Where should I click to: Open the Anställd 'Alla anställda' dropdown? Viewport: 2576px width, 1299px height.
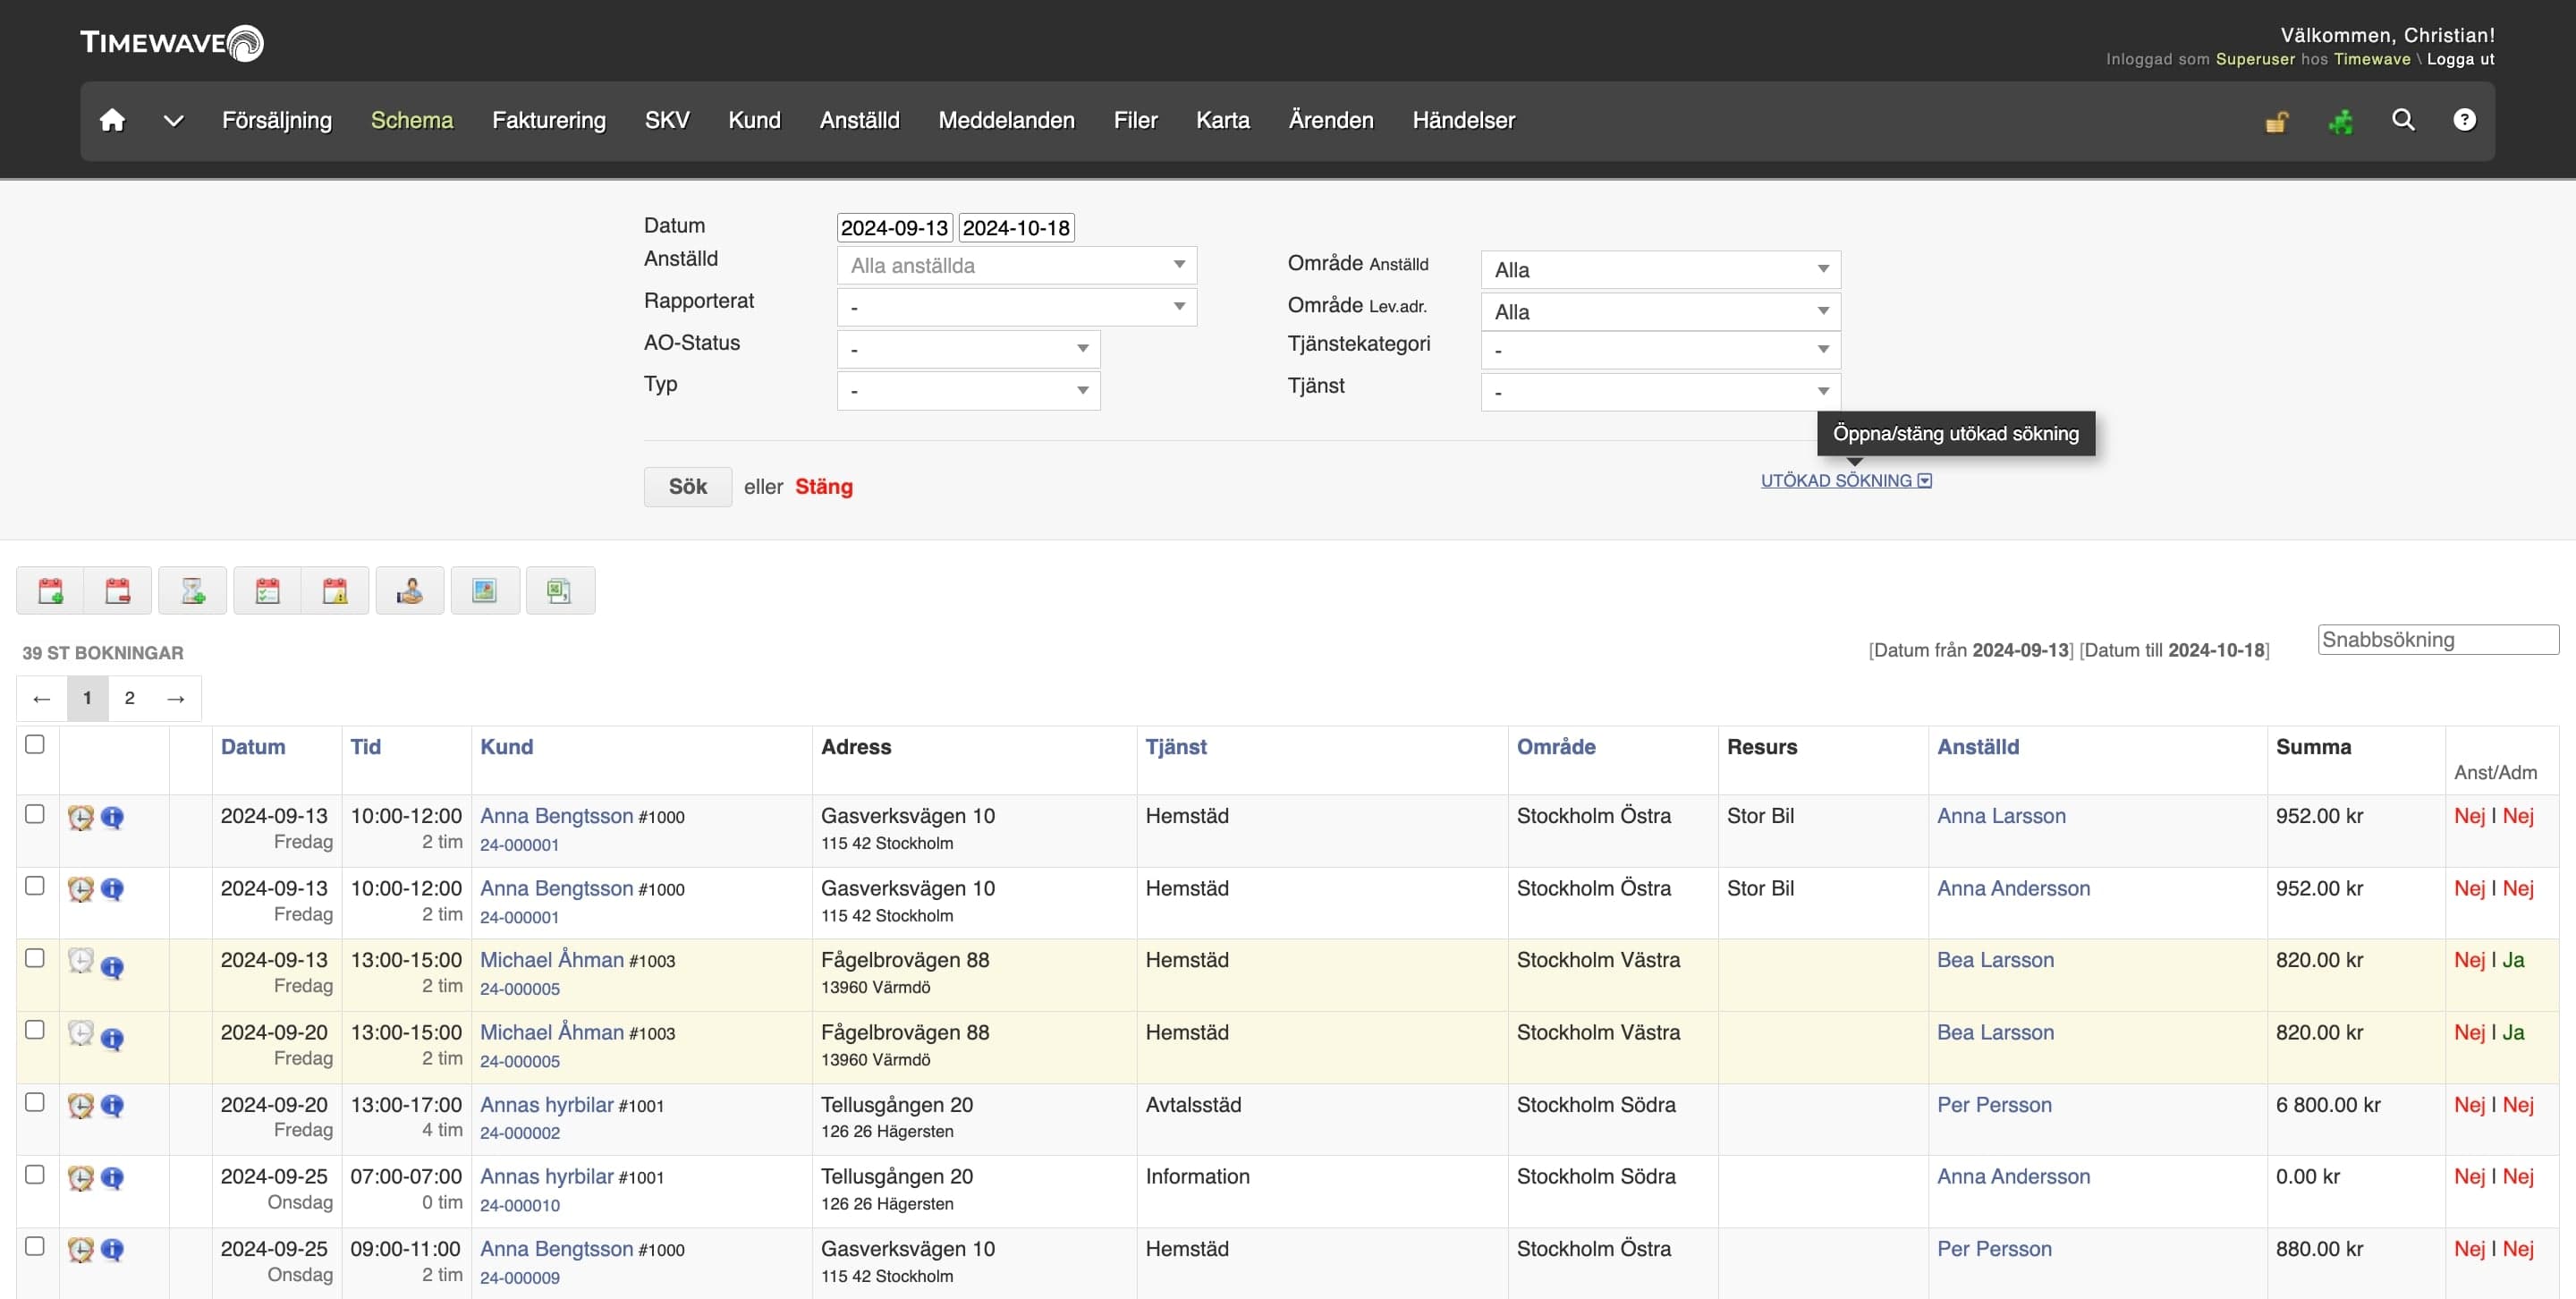tap(1016, 265)
